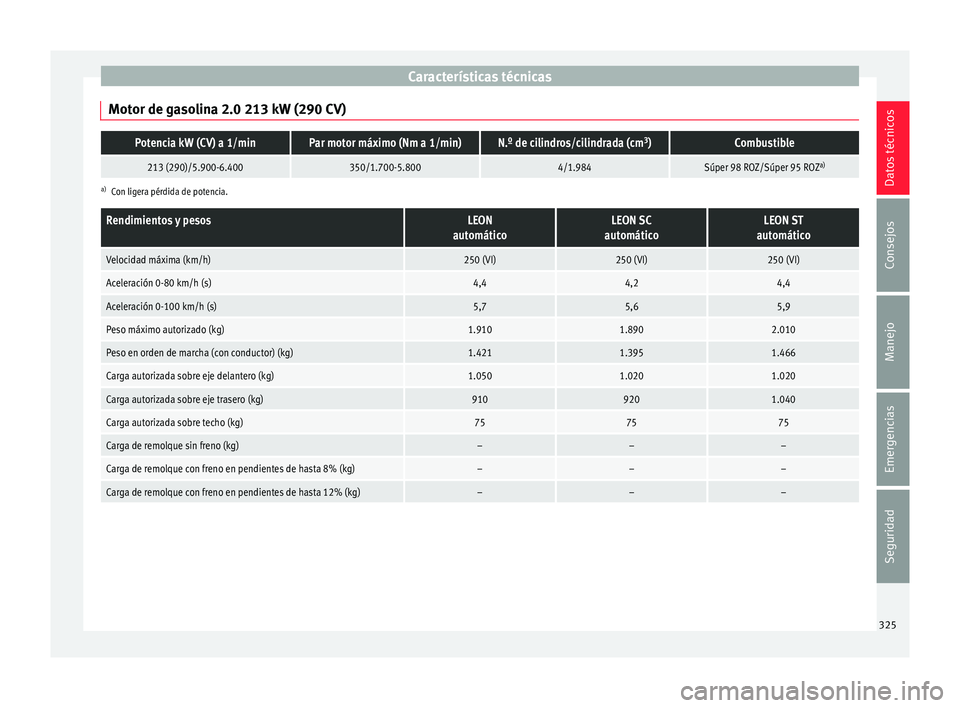The width and height of the screenshot is (960, 708).
Task: Click the LEON SC maximum weight 1.890
Action: pyautogui.click(x=631, y=330)
